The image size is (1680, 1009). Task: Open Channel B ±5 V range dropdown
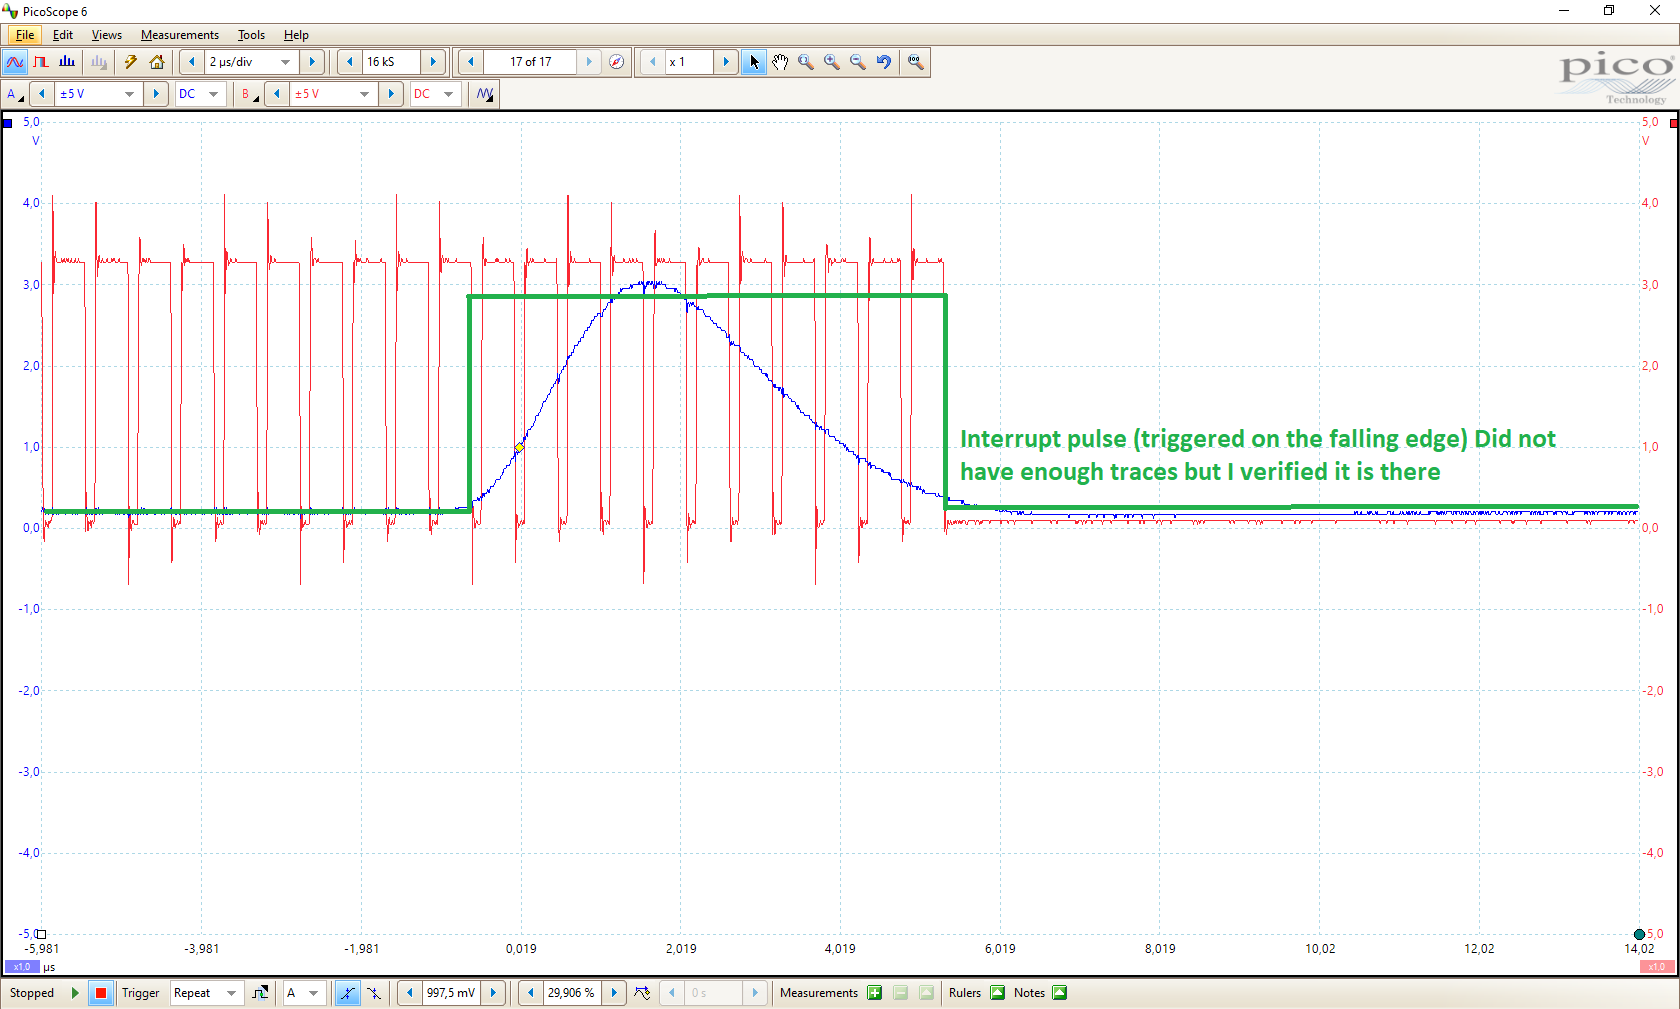pyautogui.click(x=364, y=94)
